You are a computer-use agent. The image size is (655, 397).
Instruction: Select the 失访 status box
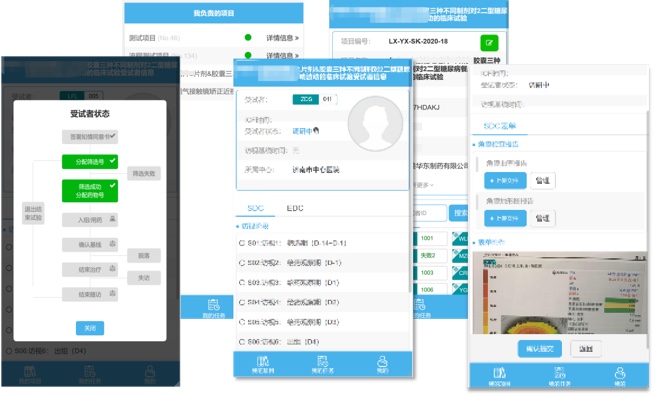click(x=144, y=278)
